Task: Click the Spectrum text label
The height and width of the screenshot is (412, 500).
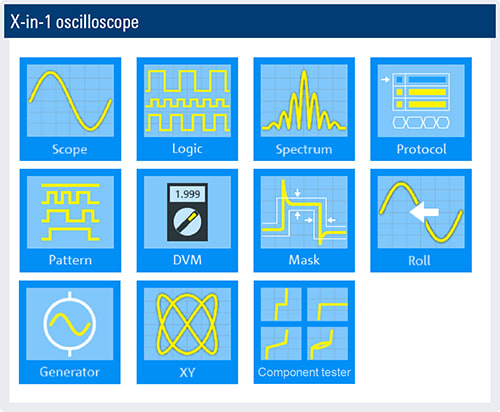Action: [304, 149]
